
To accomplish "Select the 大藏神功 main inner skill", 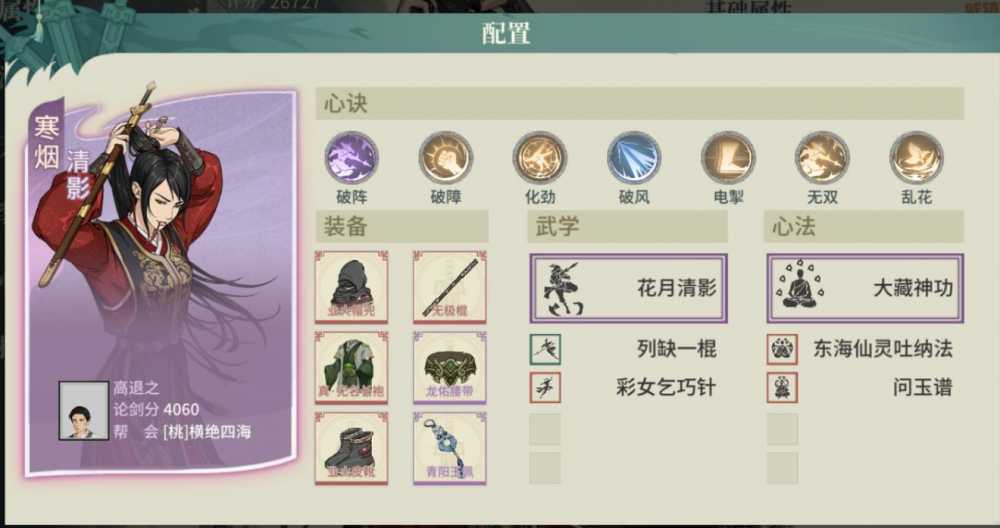I will tap(865, 288).
